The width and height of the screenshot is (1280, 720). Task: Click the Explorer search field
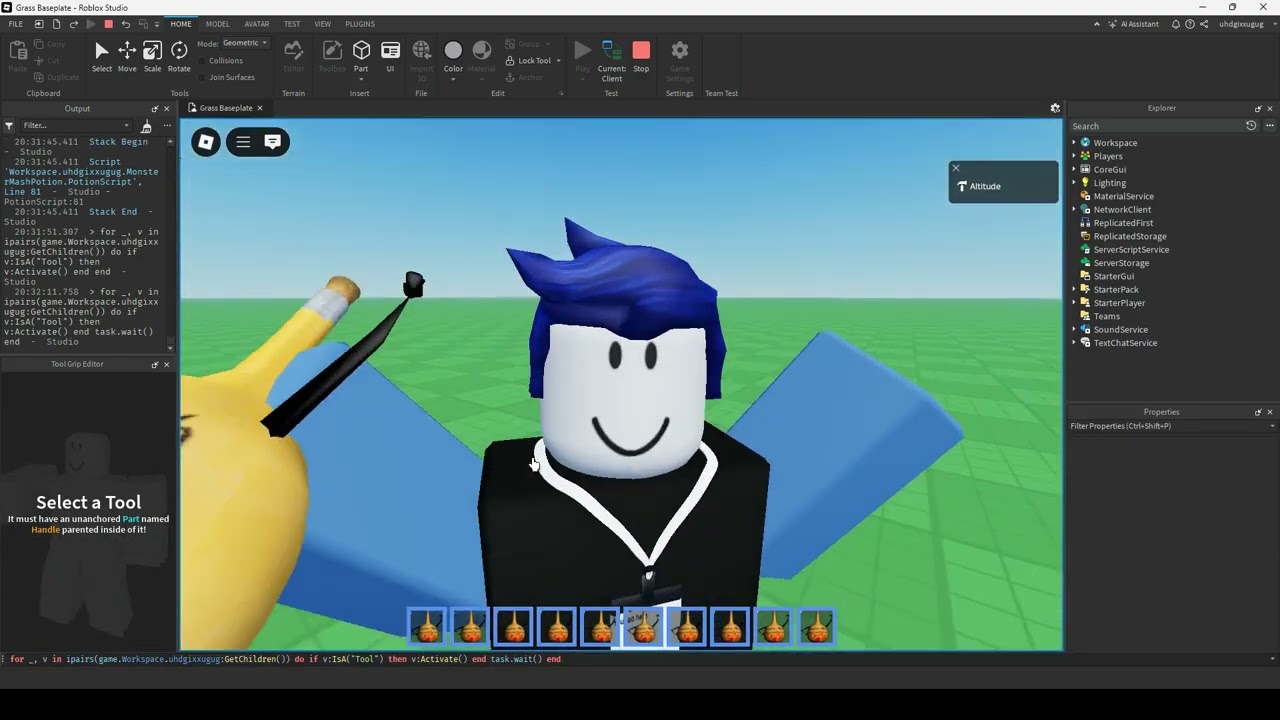click(1156, 126)
